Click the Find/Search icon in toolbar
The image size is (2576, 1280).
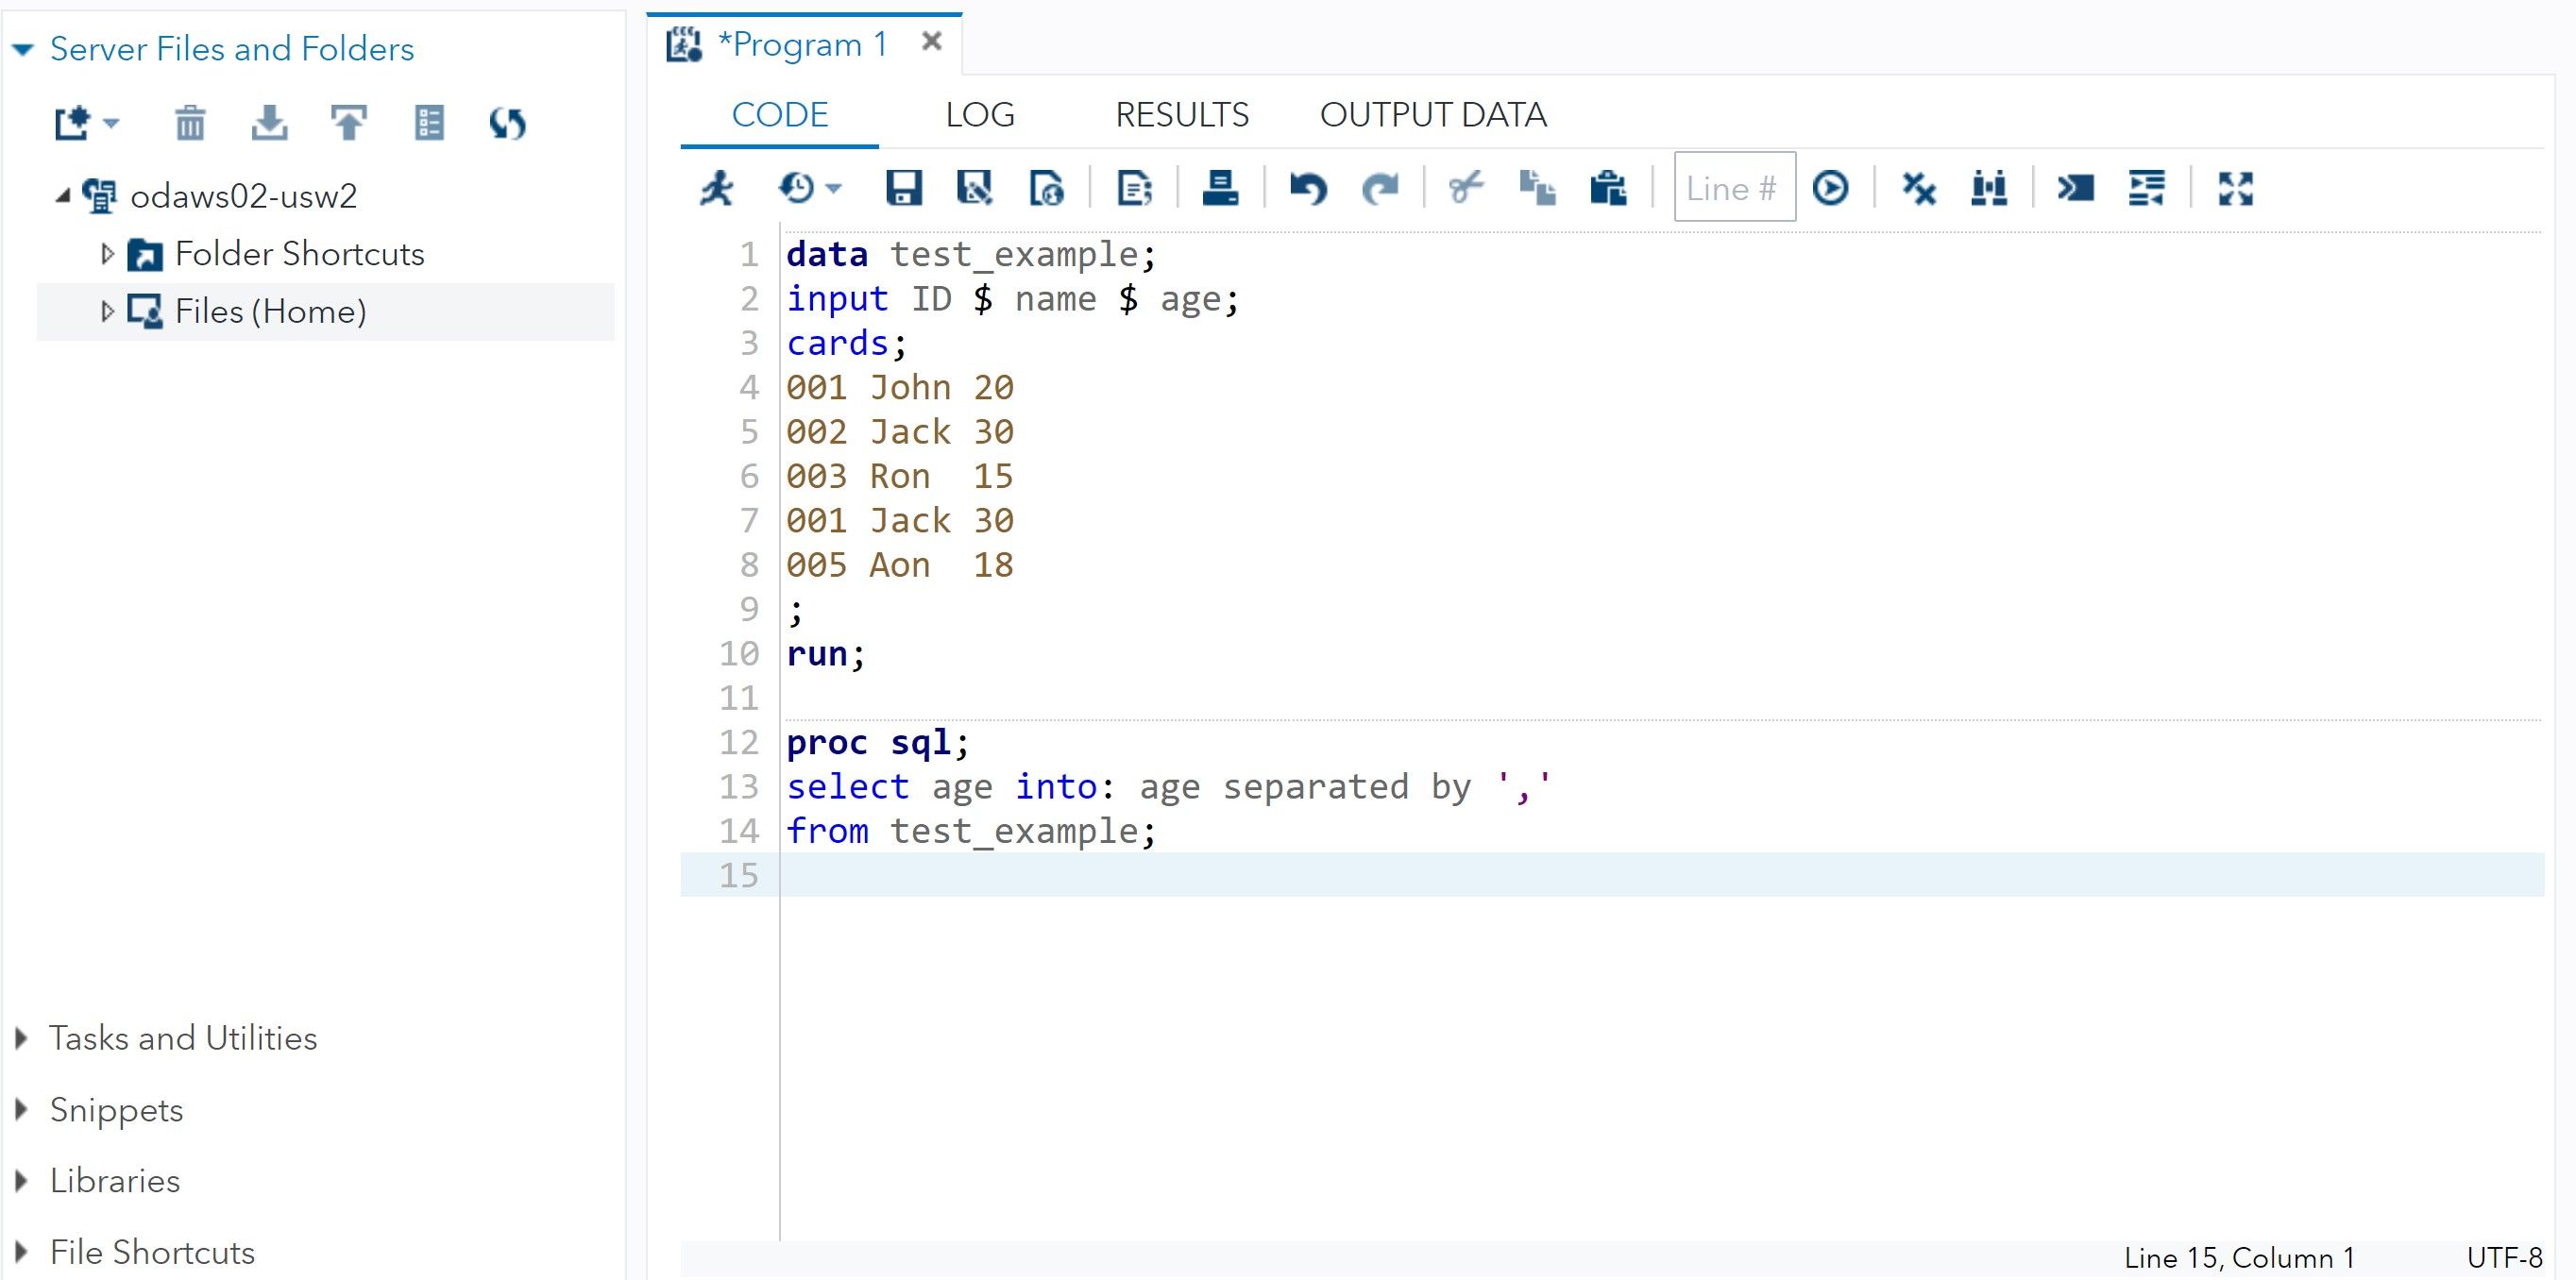tap(1990, 187)
